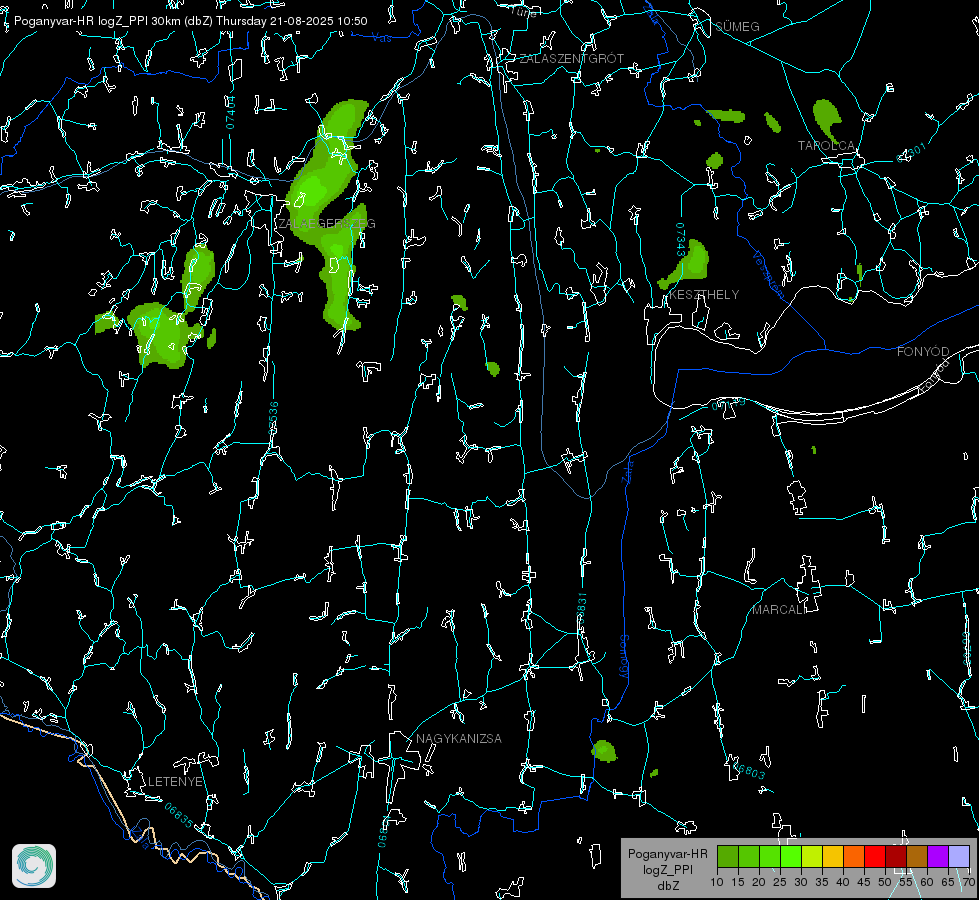Image resolution: width=979 pixels, height=900 pixels.
Task: Click the ZALASZENTGRÓT town label
Action: click(x=571, y=58)
